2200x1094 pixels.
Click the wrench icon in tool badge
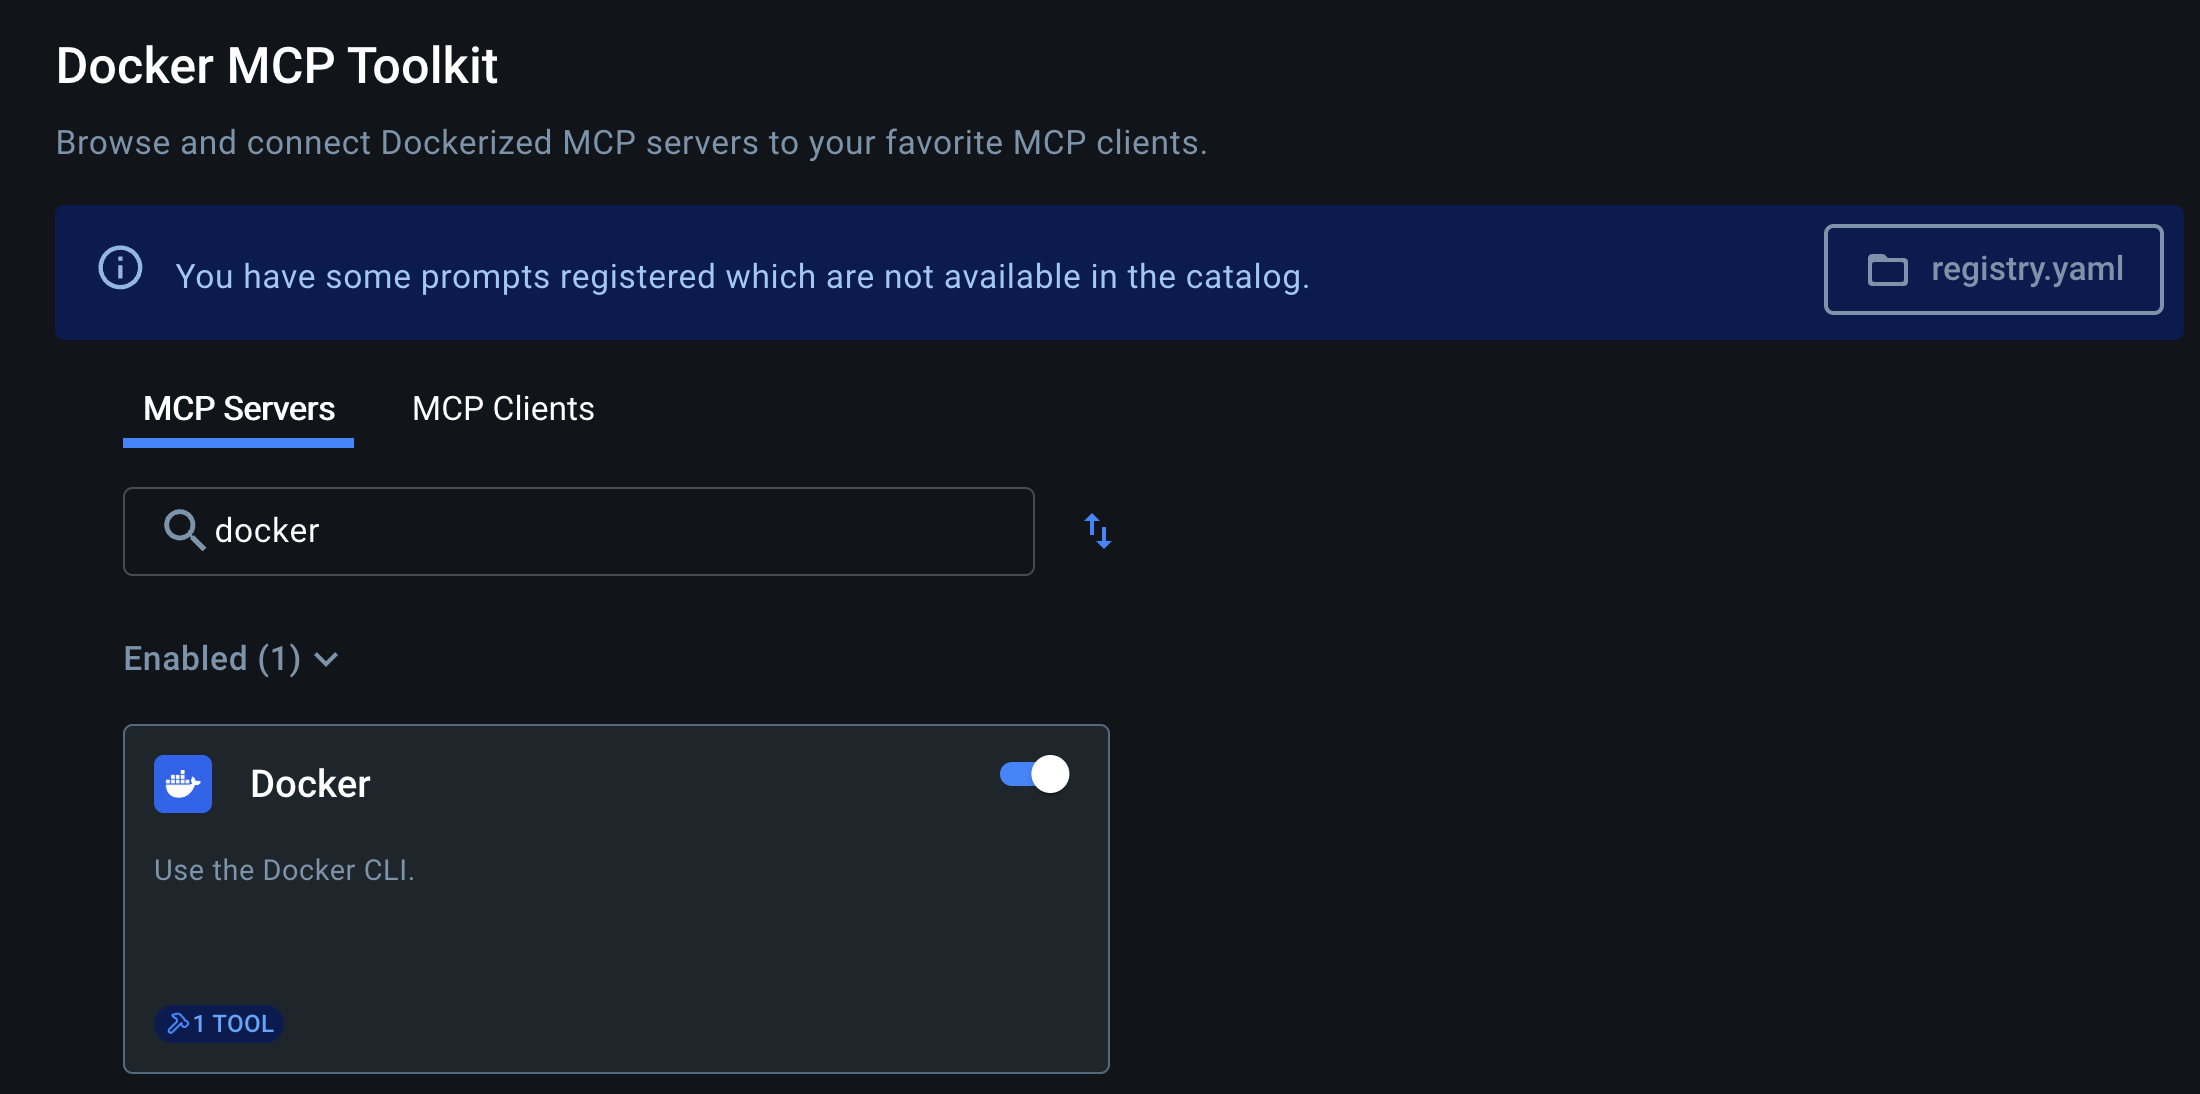click(x=178, y=1023)
